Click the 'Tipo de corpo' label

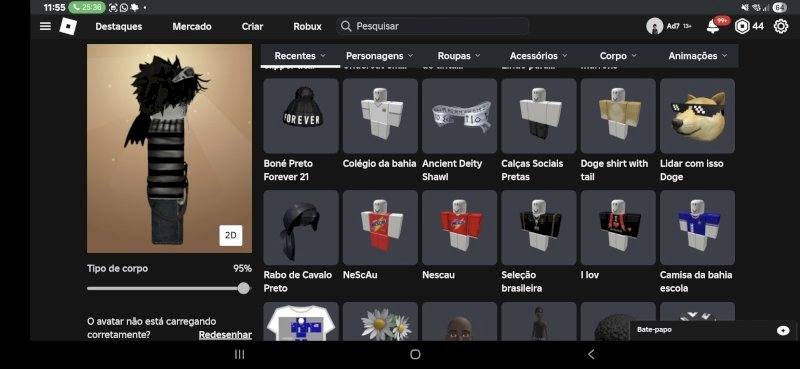[x=117, y=268]
